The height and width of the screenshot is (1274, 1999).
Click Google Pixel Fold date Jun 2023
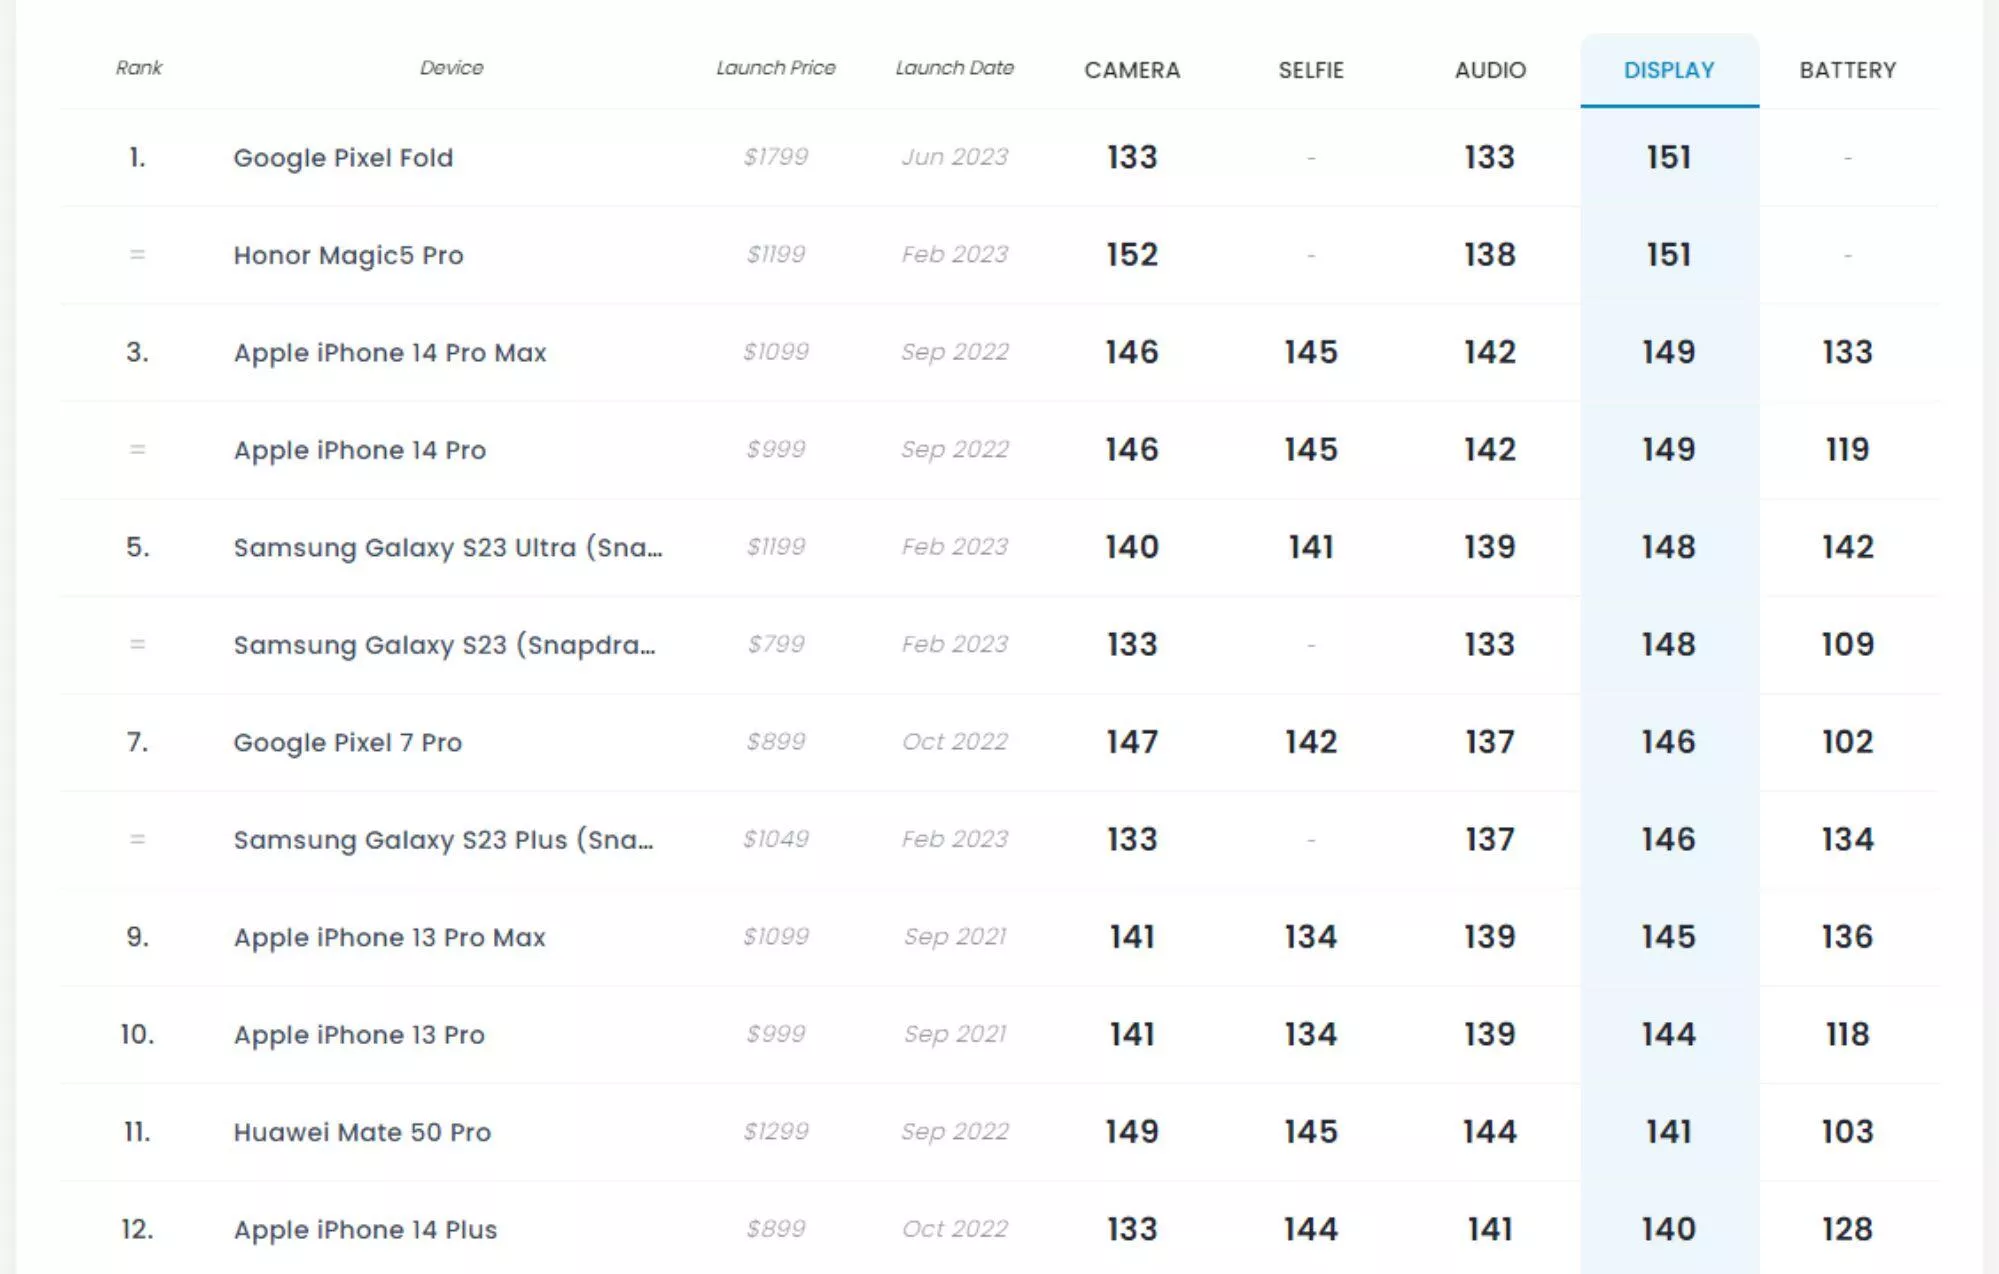[955, 157]
